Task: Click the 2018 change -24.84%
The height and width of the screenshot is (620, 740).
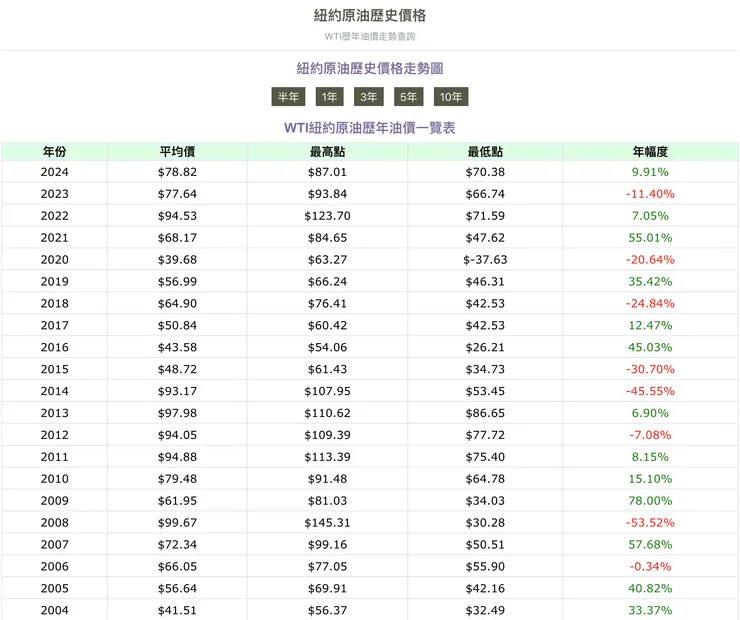Action: click(x=650, y=304)
